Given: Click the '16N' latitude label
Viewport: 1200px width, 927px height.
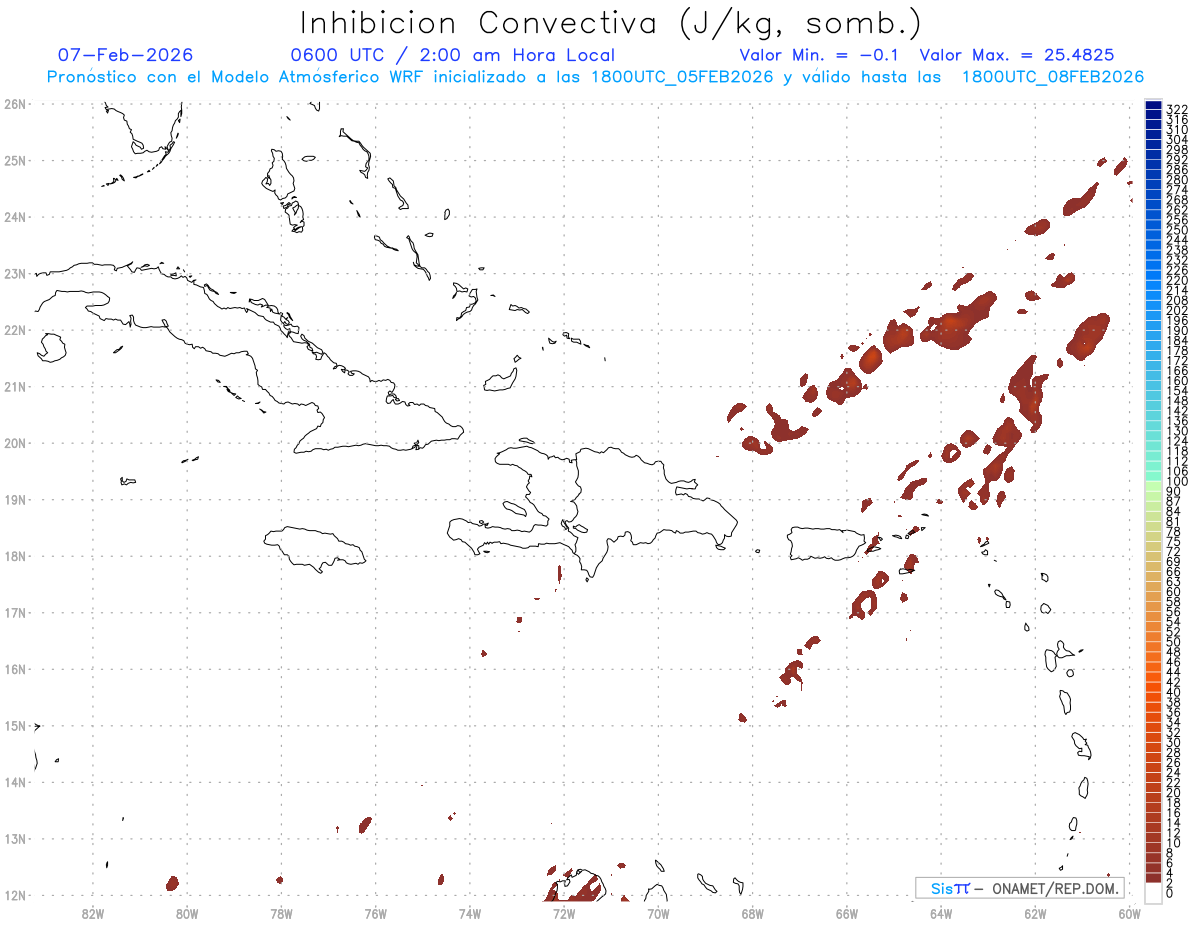Looking at the screenshot, I should click(x=15, y=669).
